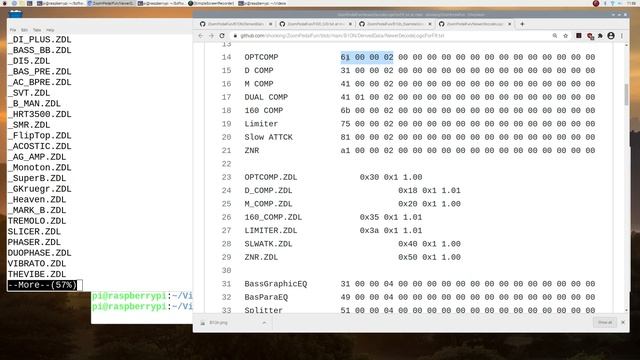Bookmark this page with the star icon
Image resolution: width=640 pixels, height=360 pixels.
click(x=565, y=36)
